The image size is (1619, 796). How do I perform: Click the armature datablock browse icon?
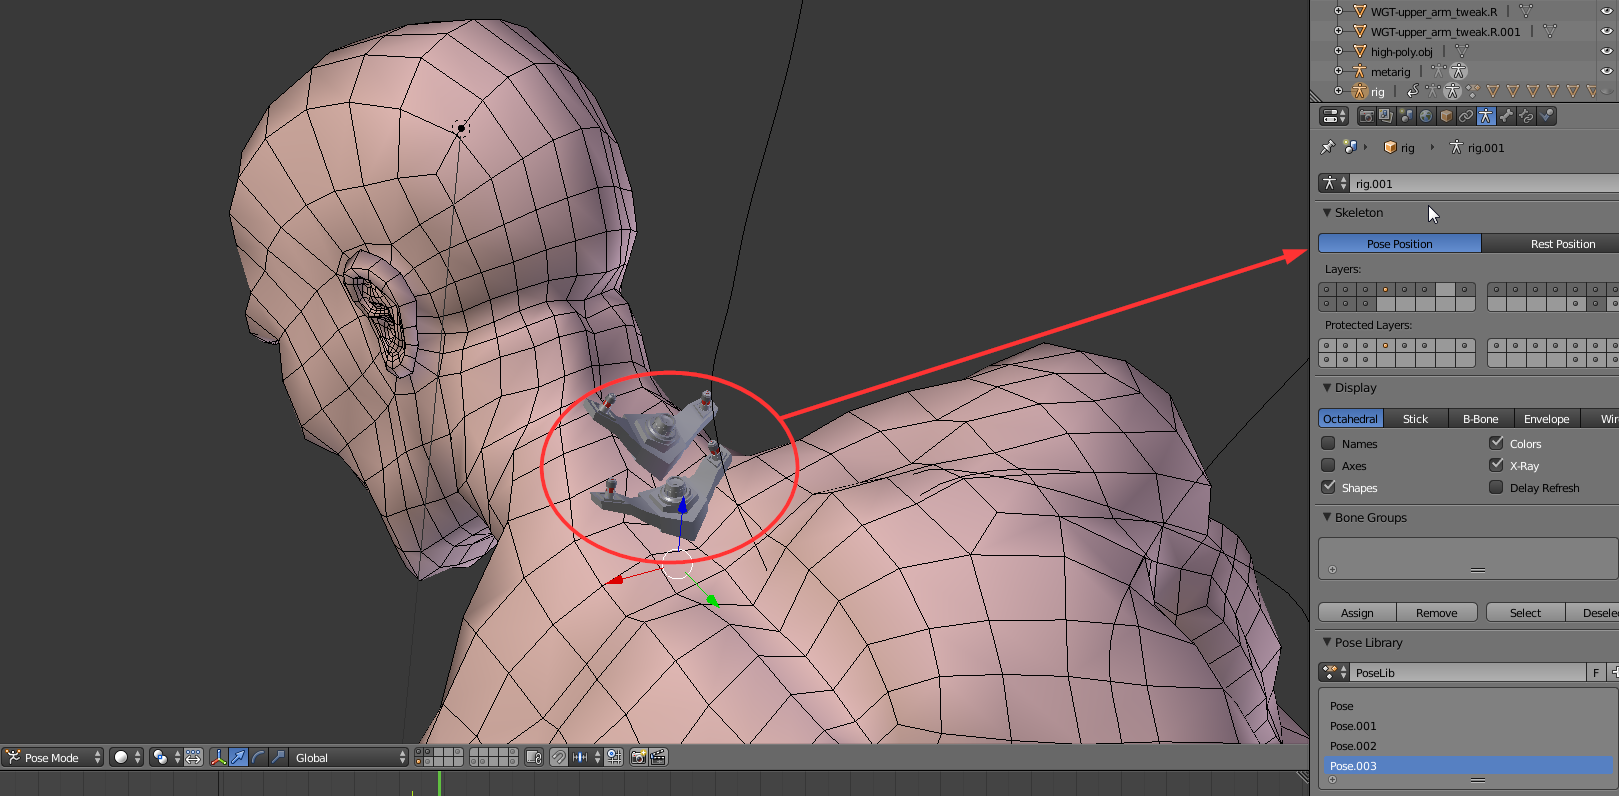[x=1334, y=183]
